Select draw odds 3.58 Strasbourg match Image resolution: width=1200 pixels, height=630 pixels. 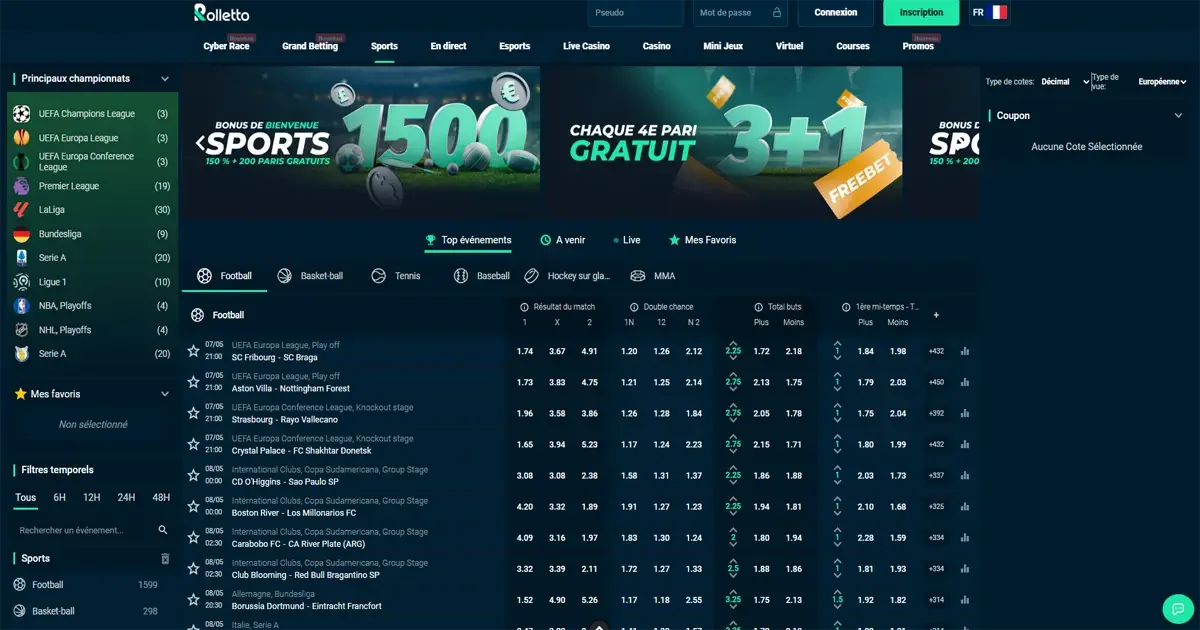click(x=557, y=413)
